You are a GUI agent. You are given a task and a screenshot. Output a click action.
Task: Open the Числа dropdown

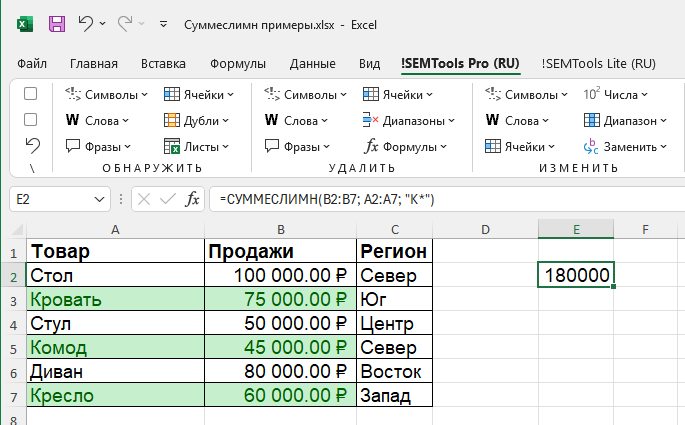(616, 94)
